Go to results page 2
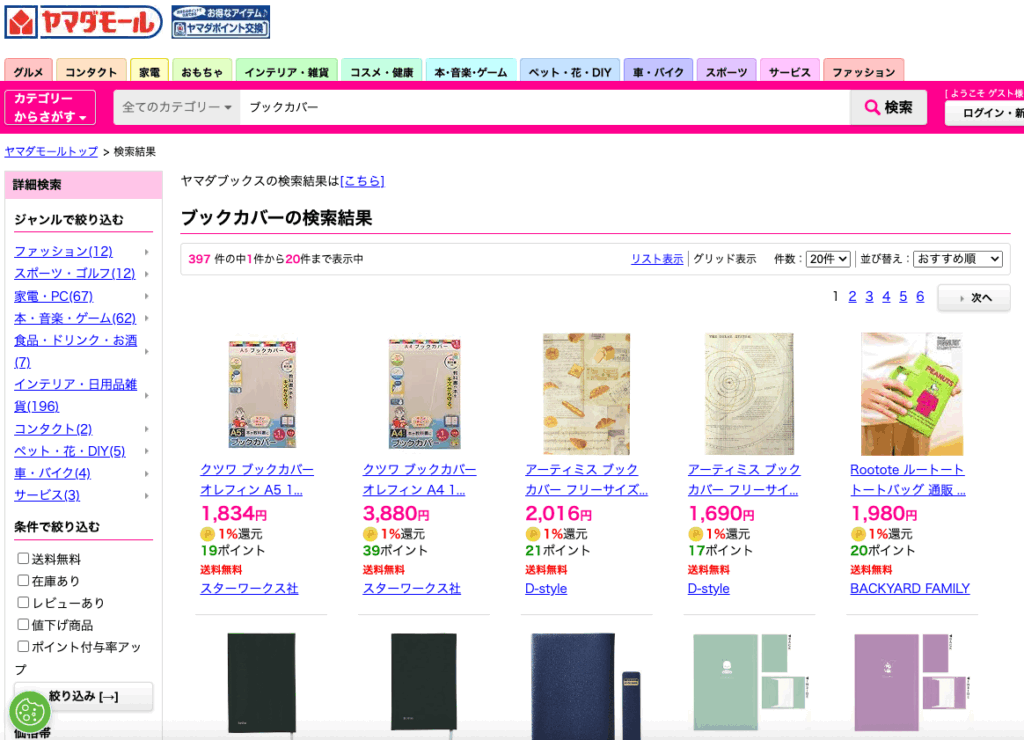The image size is (1024, 740). (x=852, y=297)
